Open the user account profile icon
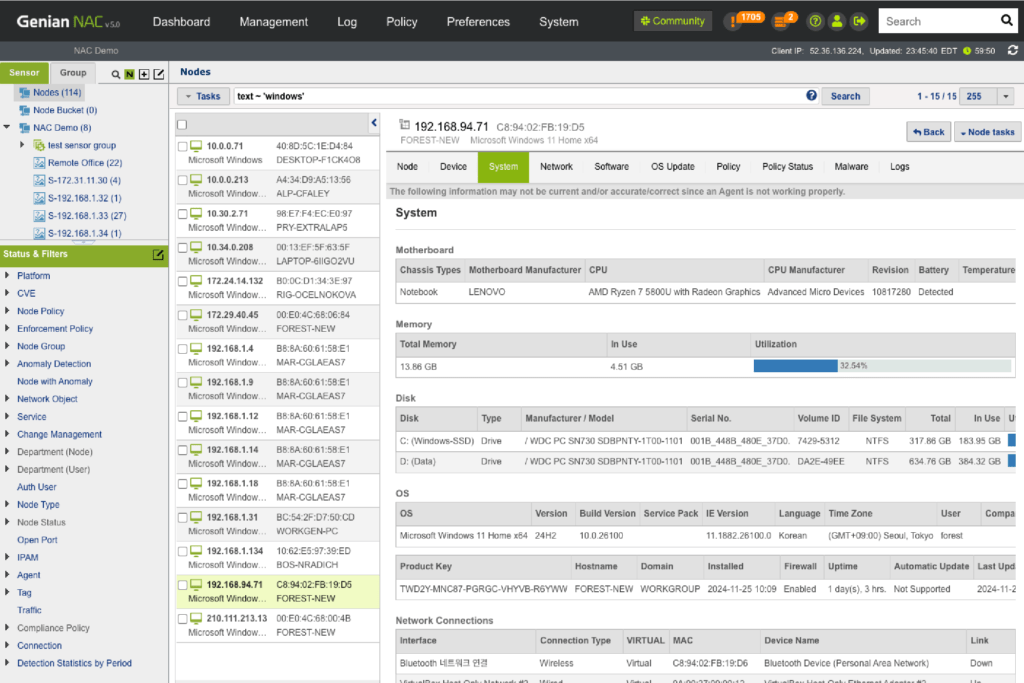Screen dimensions: 1024x683 837,21
